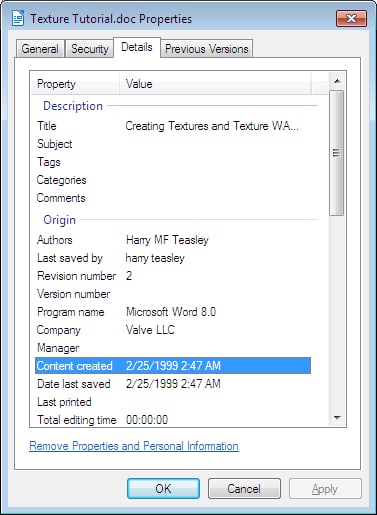Select the Program name label
Viewport: 377px width, 515px height.
71,312
